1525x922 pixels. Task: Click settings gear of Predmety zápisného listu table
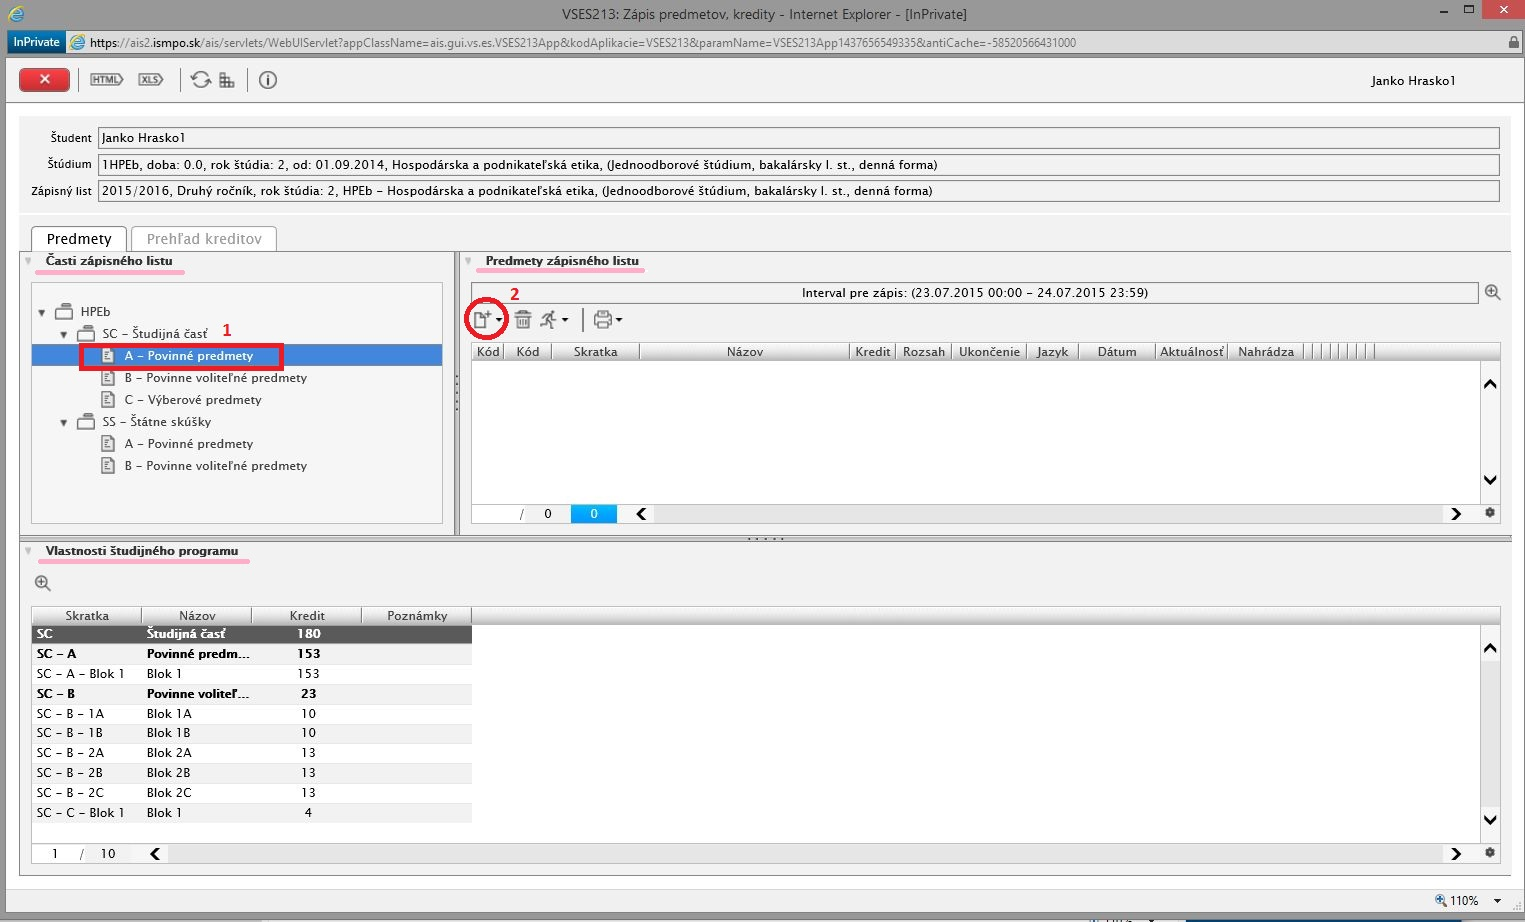pos(1490,513)
